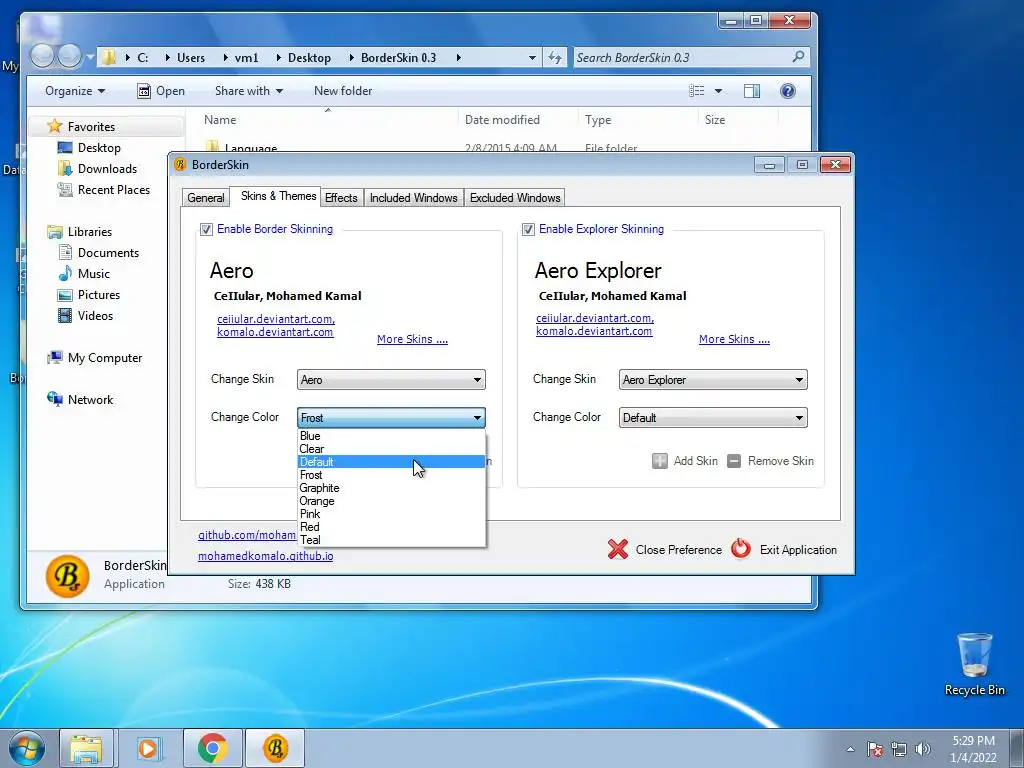The height and width of the screenshot is (768, 1024).
Task: Open the github.com/moham link
Action: click(247, 535)
